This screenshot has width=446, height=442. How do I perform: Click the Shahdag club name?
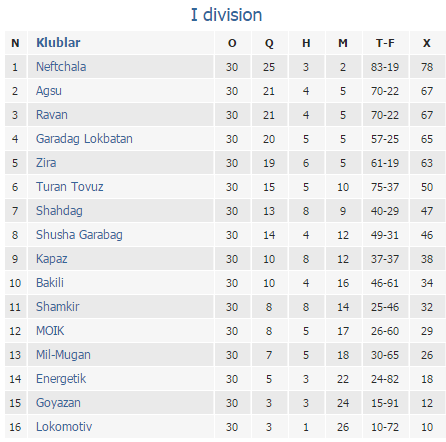[59, 211]
